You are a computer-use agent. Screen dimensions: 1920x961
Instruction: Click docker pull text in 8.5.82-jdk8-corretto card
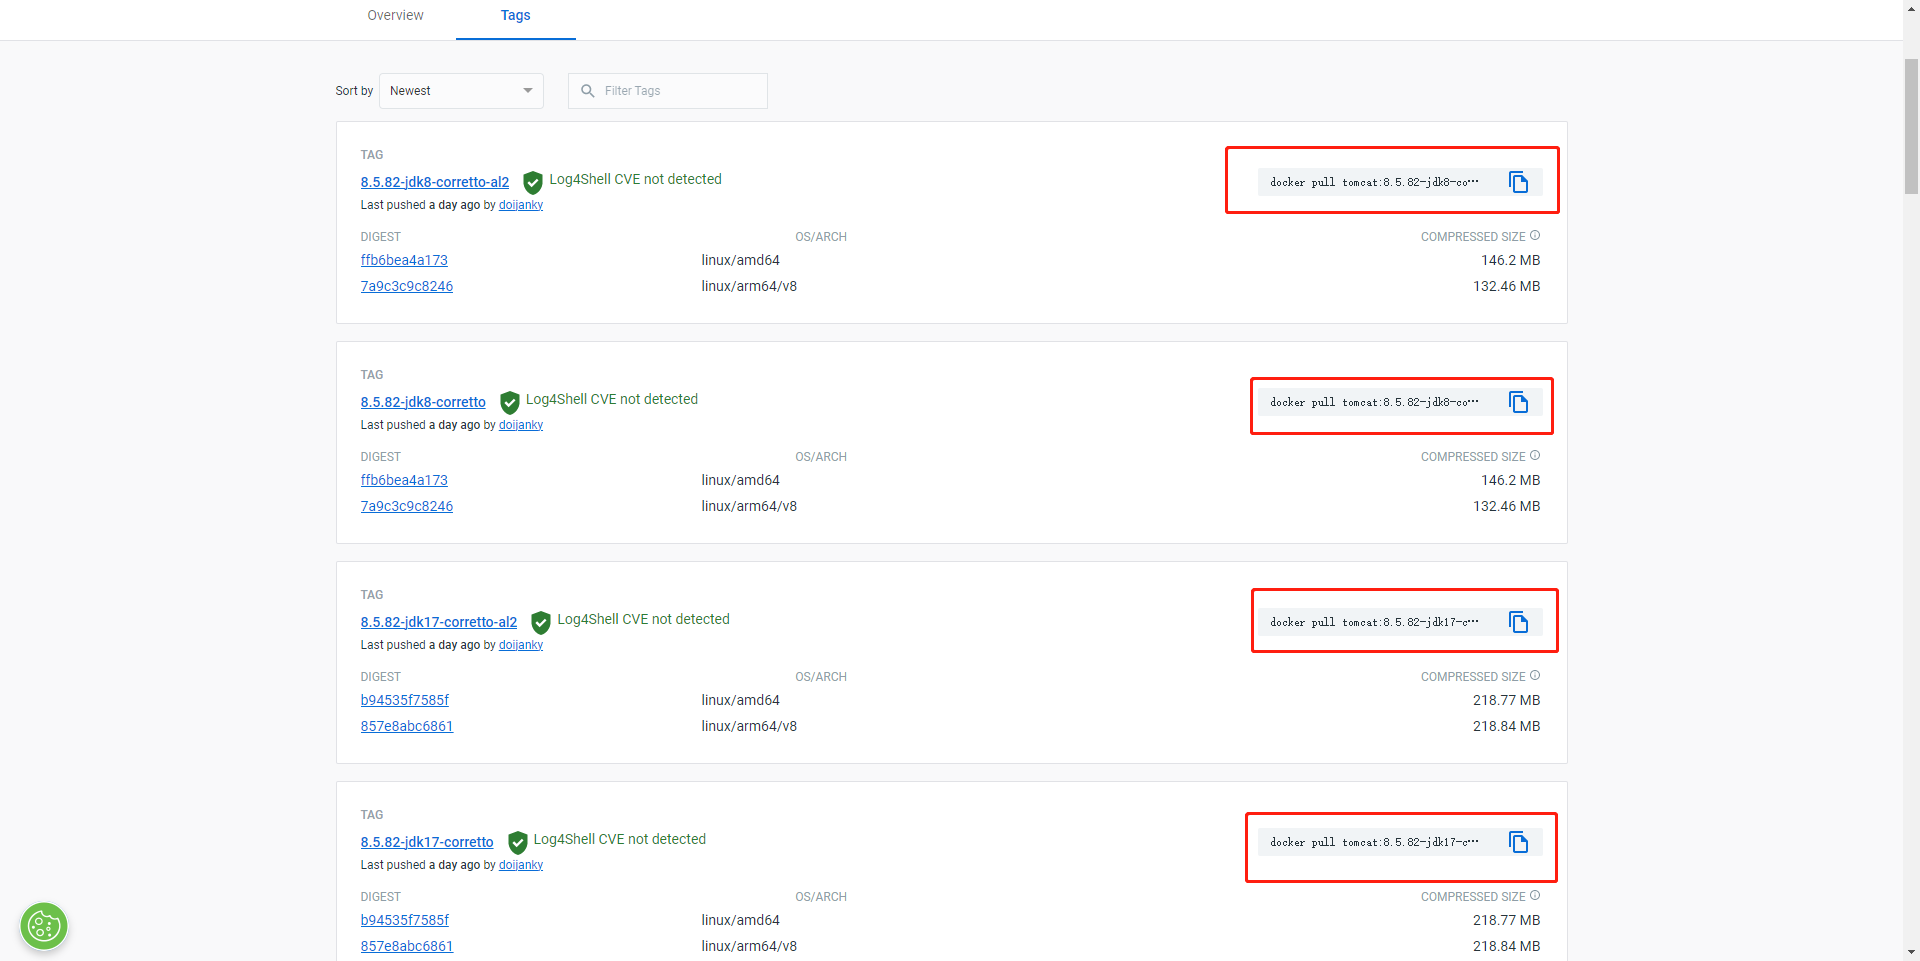tap(1374, 402)
